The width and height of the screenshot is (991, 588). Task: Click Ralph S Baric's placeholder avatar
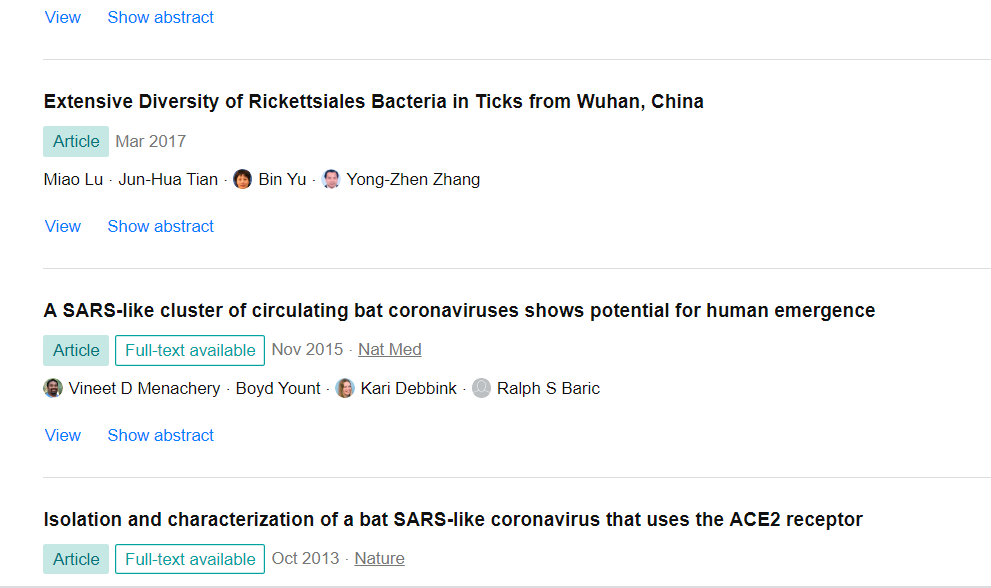tap(481, 388)
